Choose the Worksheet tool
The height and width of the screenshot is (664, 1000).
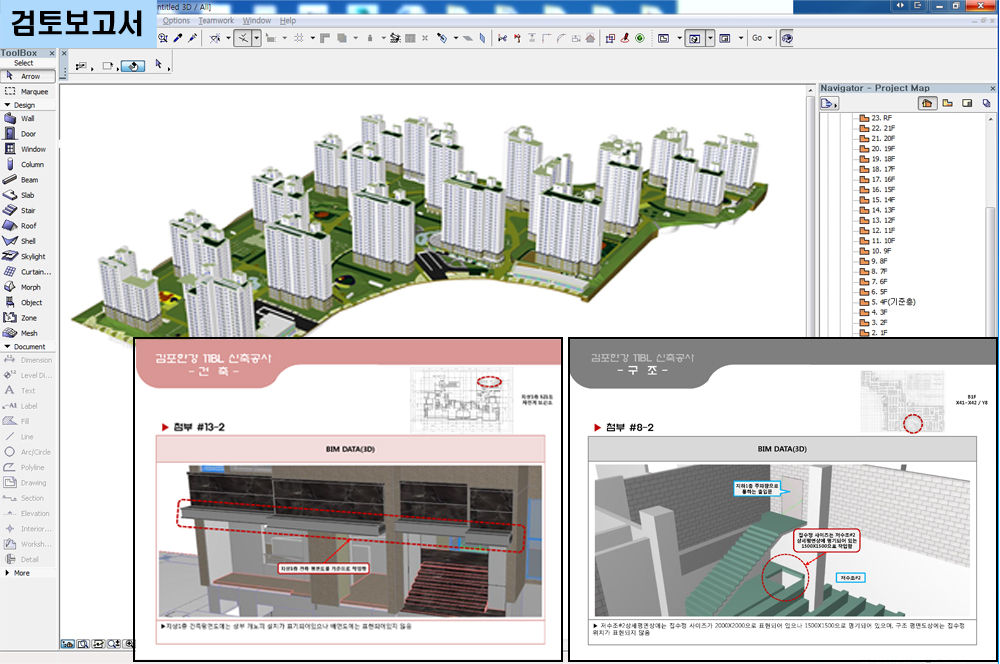pos(28,544)
